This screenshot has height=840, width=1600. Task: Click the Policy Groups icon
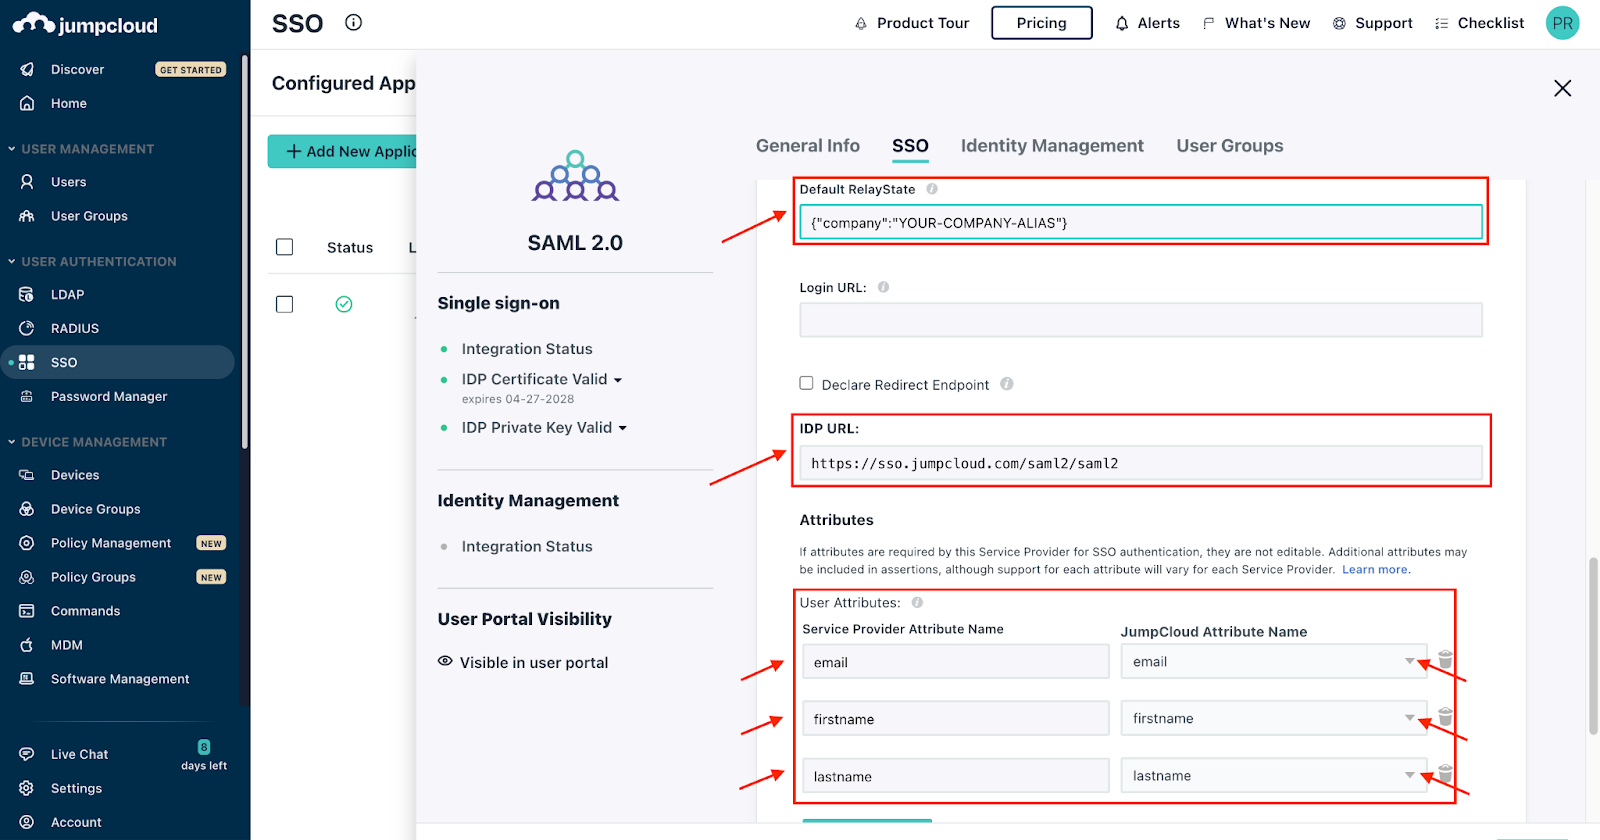27,577
